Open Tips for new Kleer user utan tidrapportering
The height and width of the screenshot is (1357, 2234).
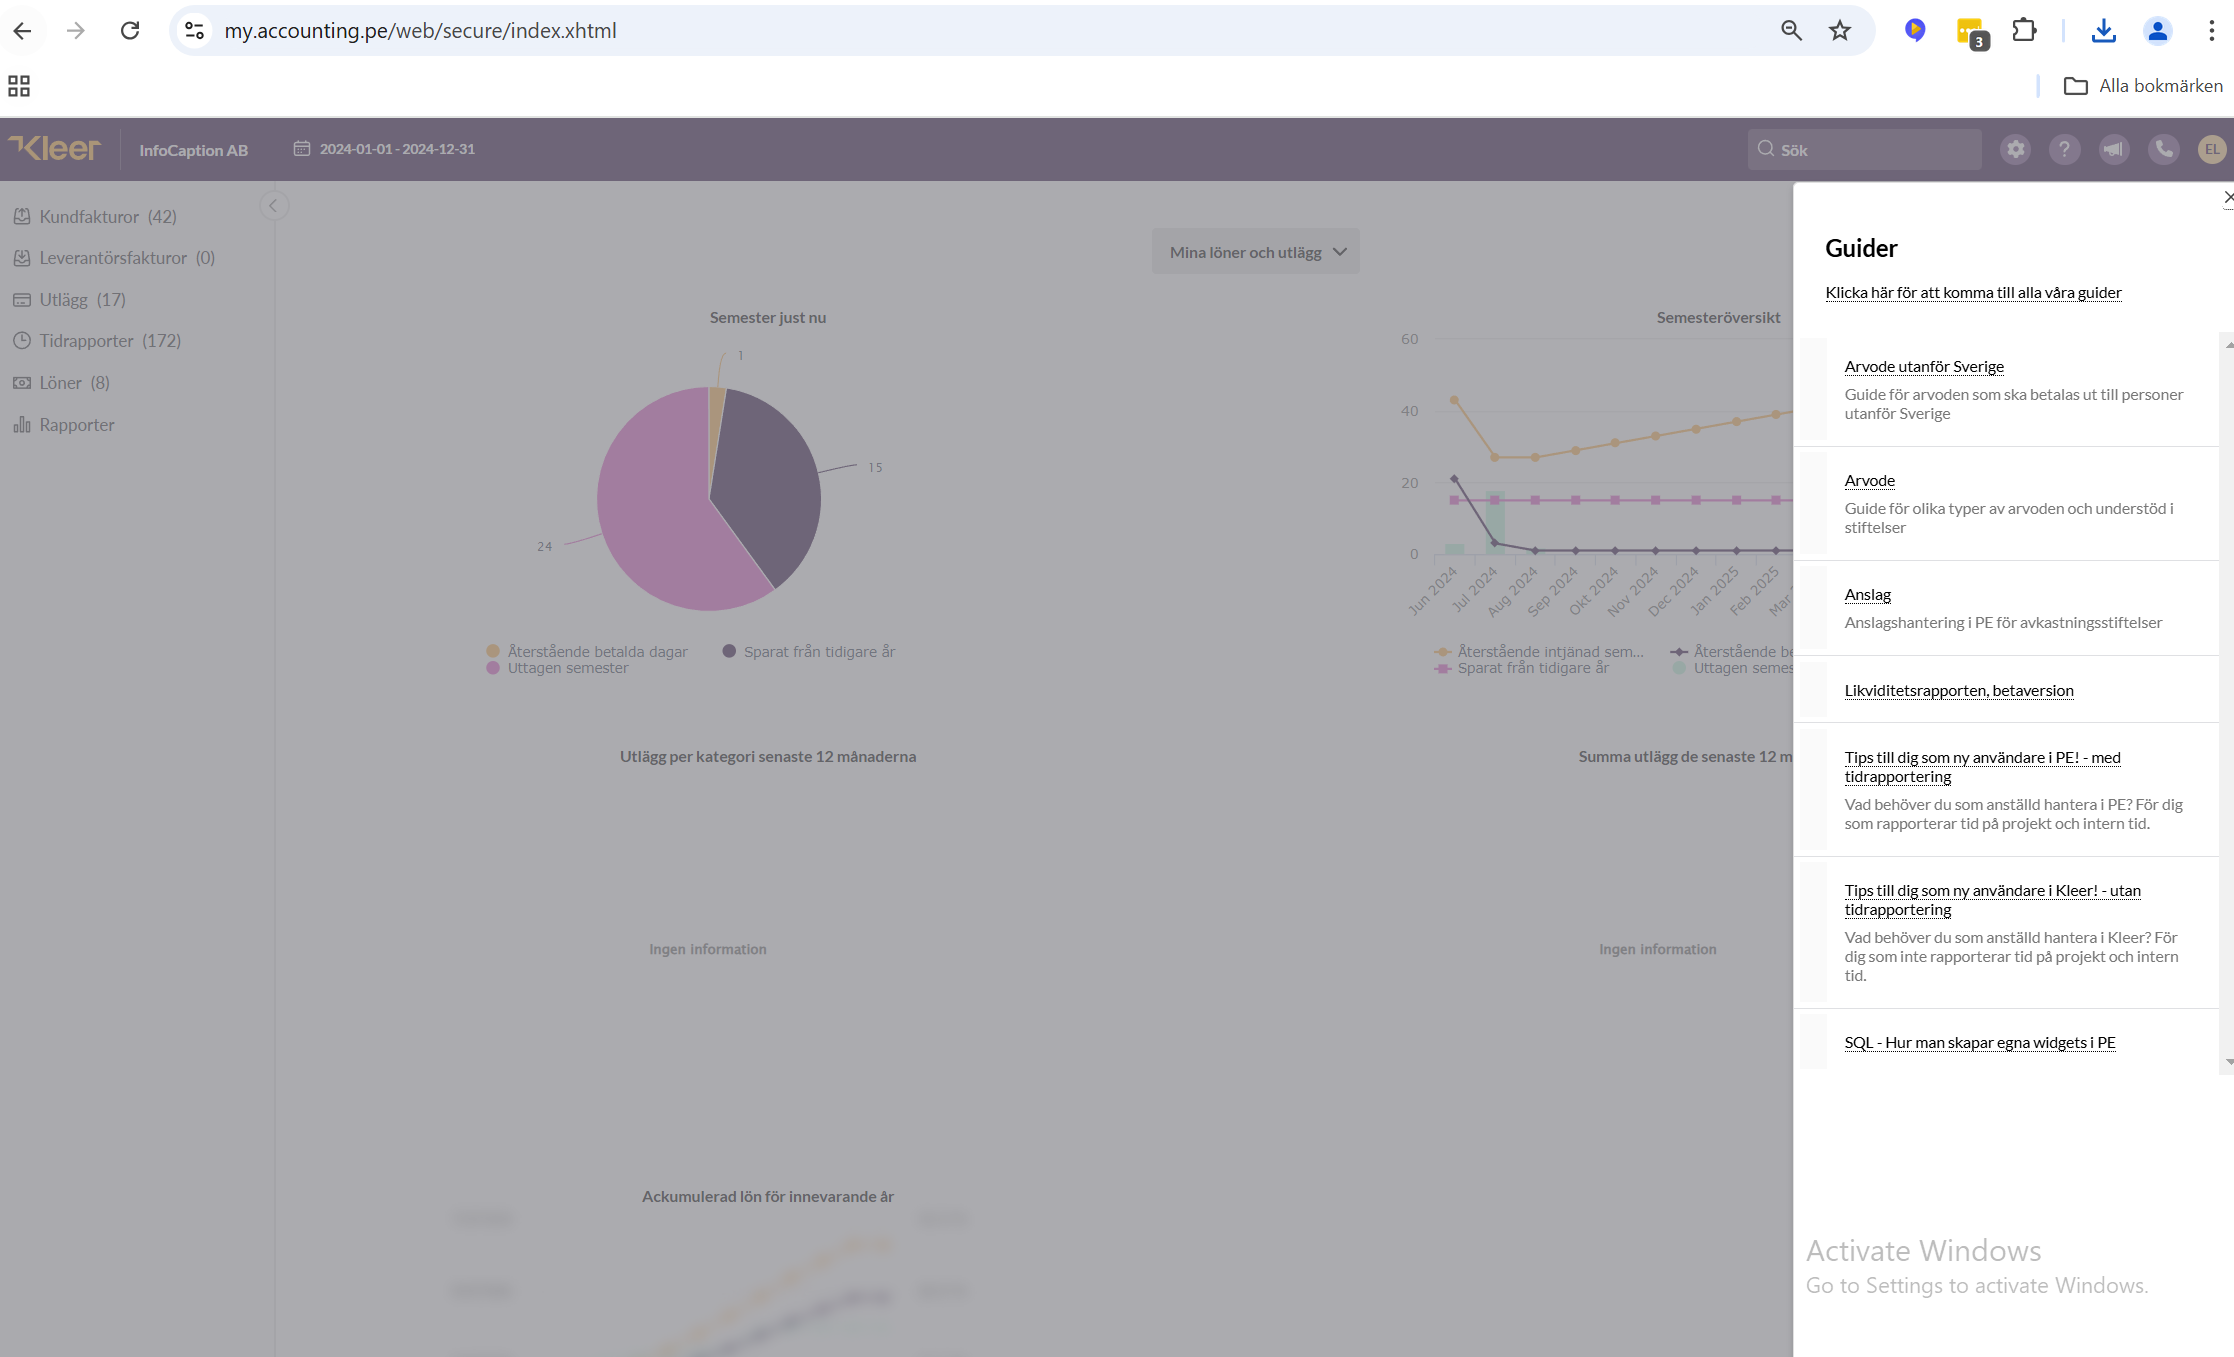coord(1992,900)
